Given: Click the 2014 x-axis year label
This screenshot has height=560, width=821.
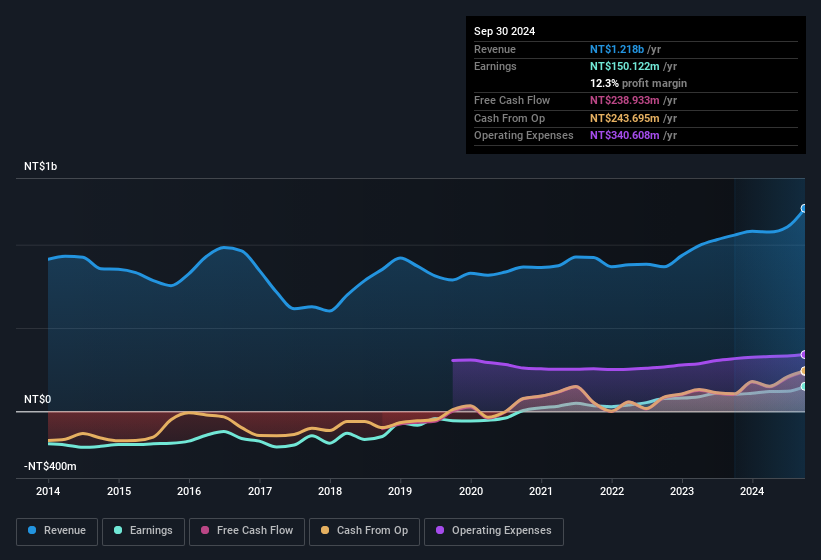Looking at the screenshot, I should pyautogui.click(x=48, y=491).
